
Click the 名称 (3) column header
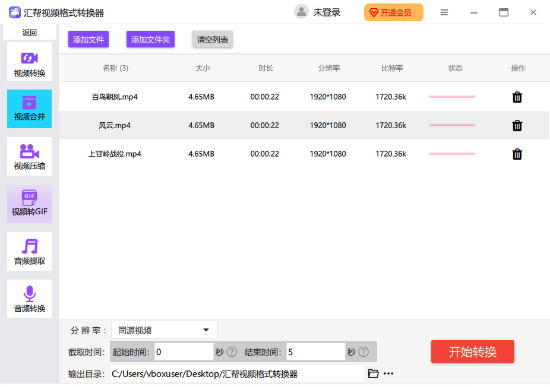tap(115, 68)
